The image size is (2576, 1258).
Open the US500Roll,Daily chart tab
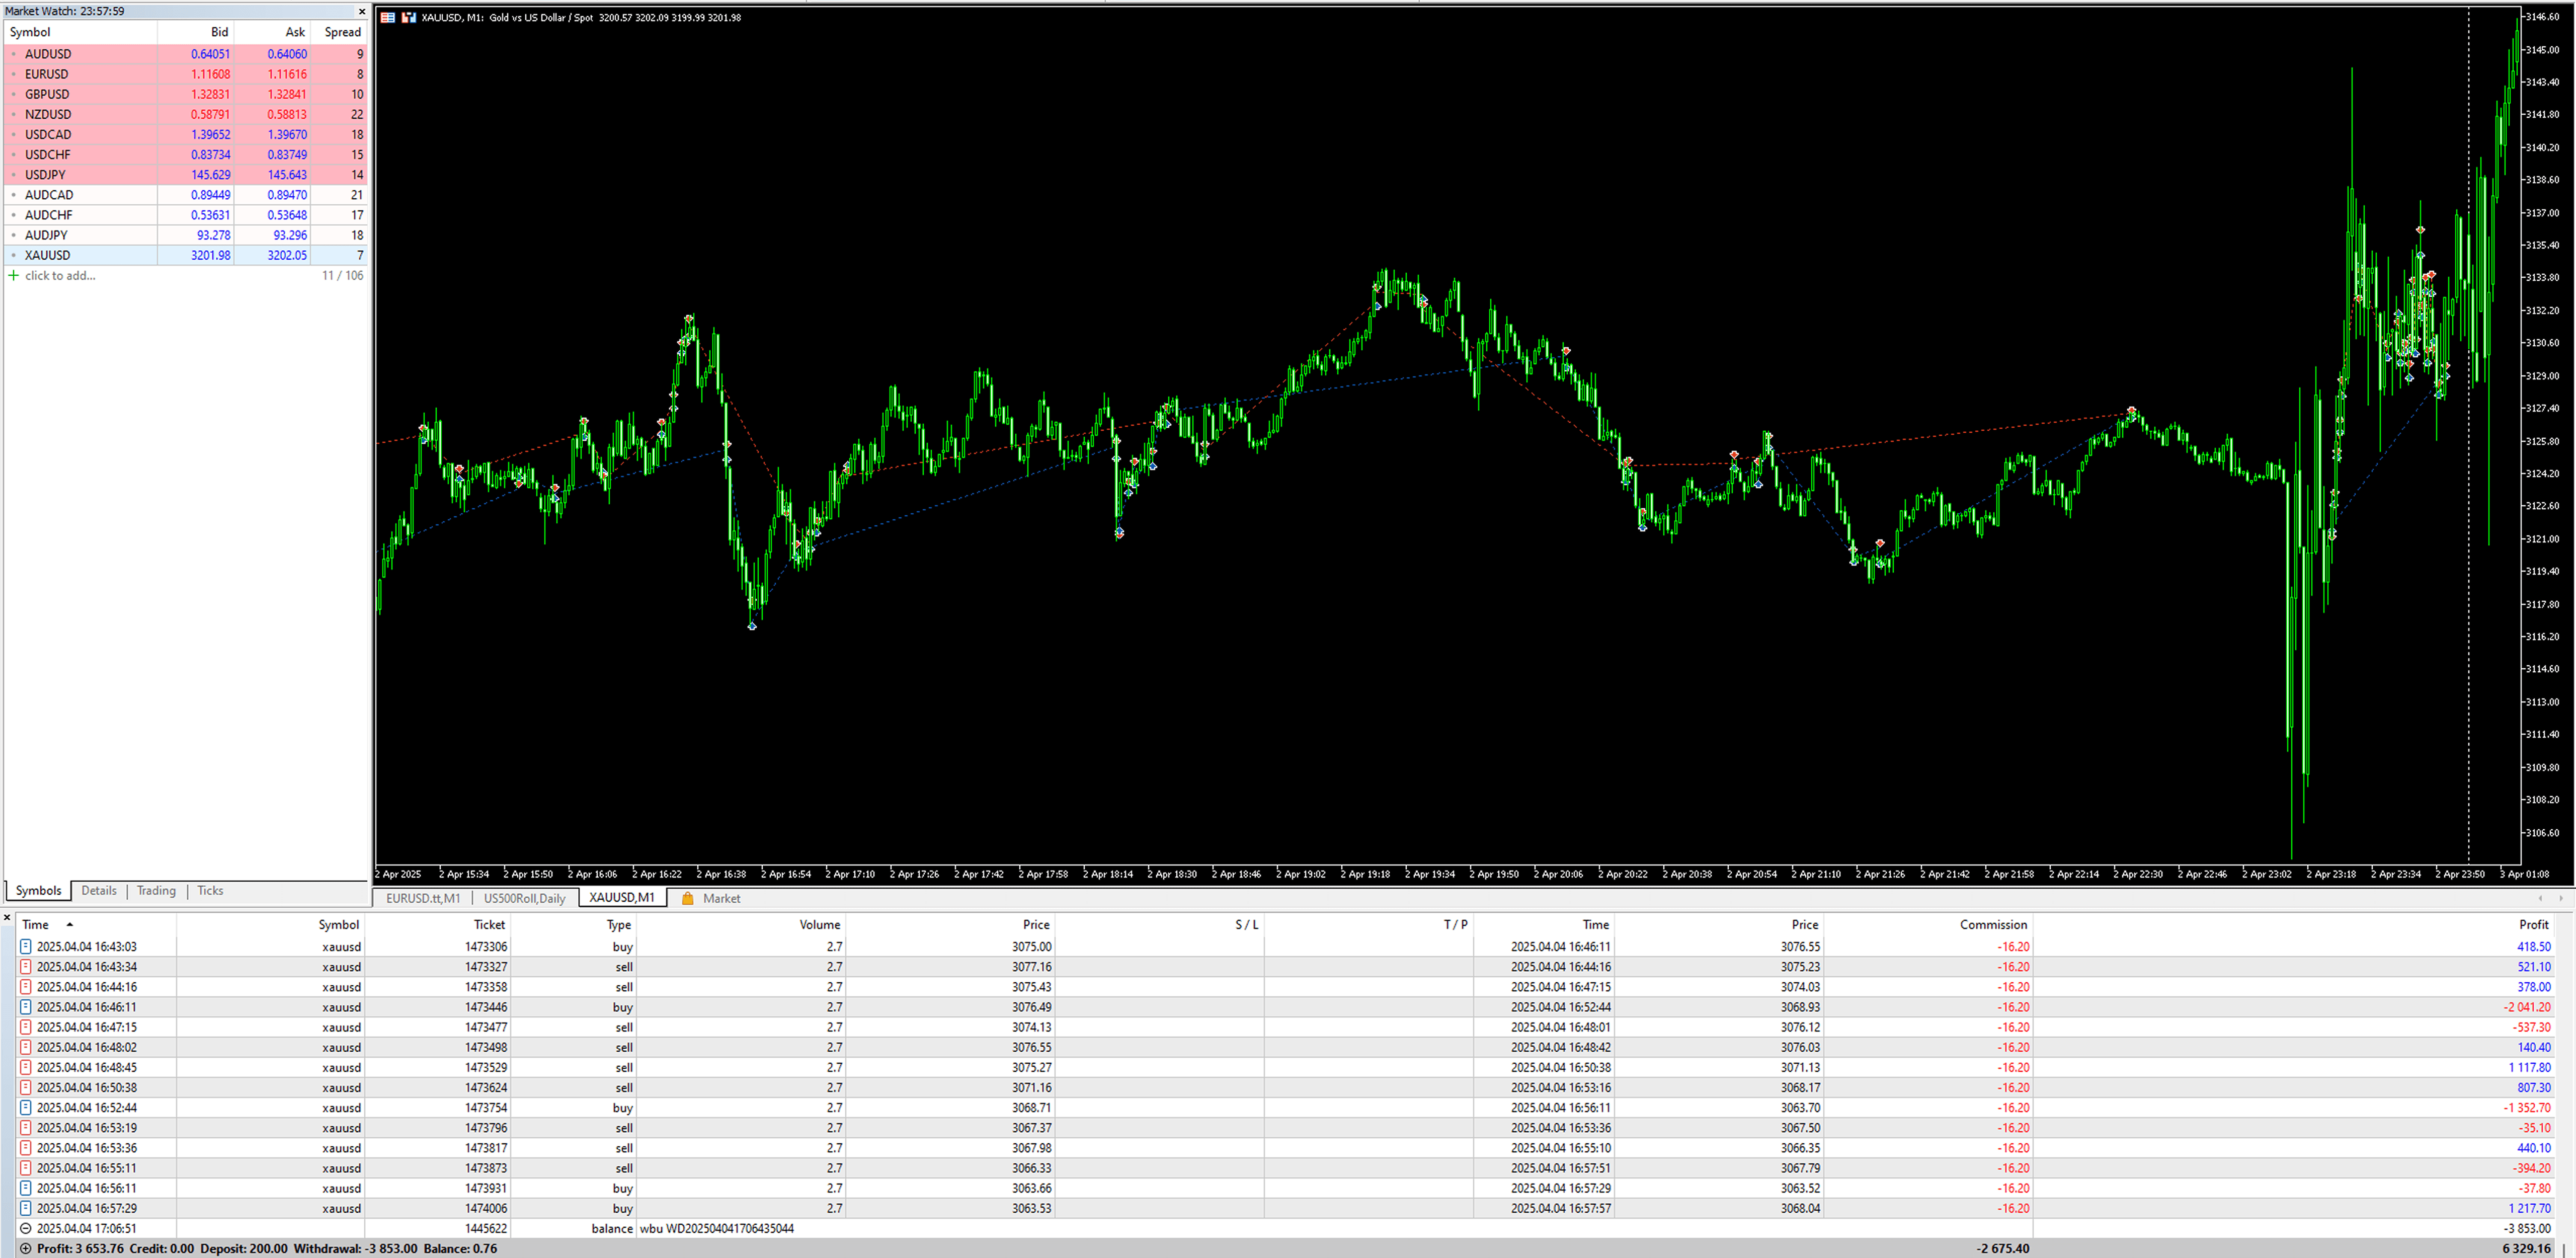tap(524, 898)
